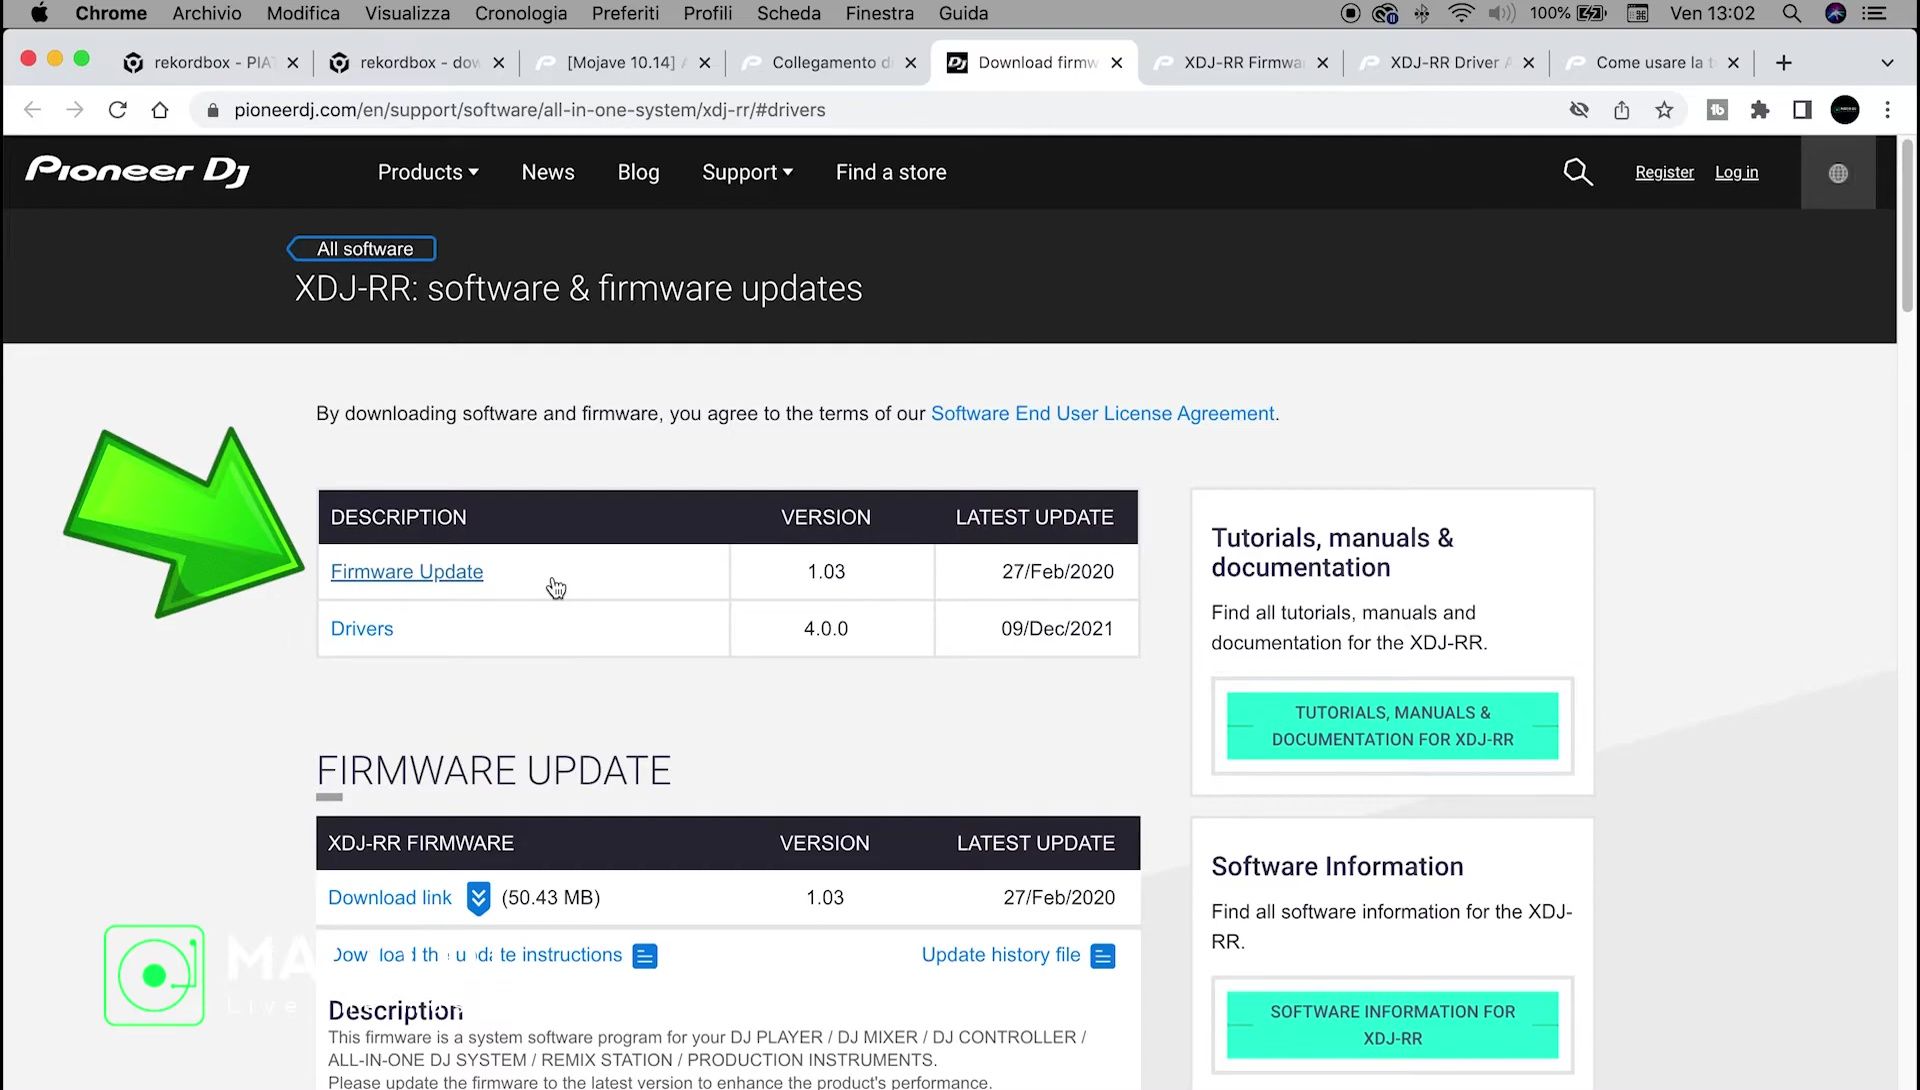Reload the page with the refresh icon

117,110
